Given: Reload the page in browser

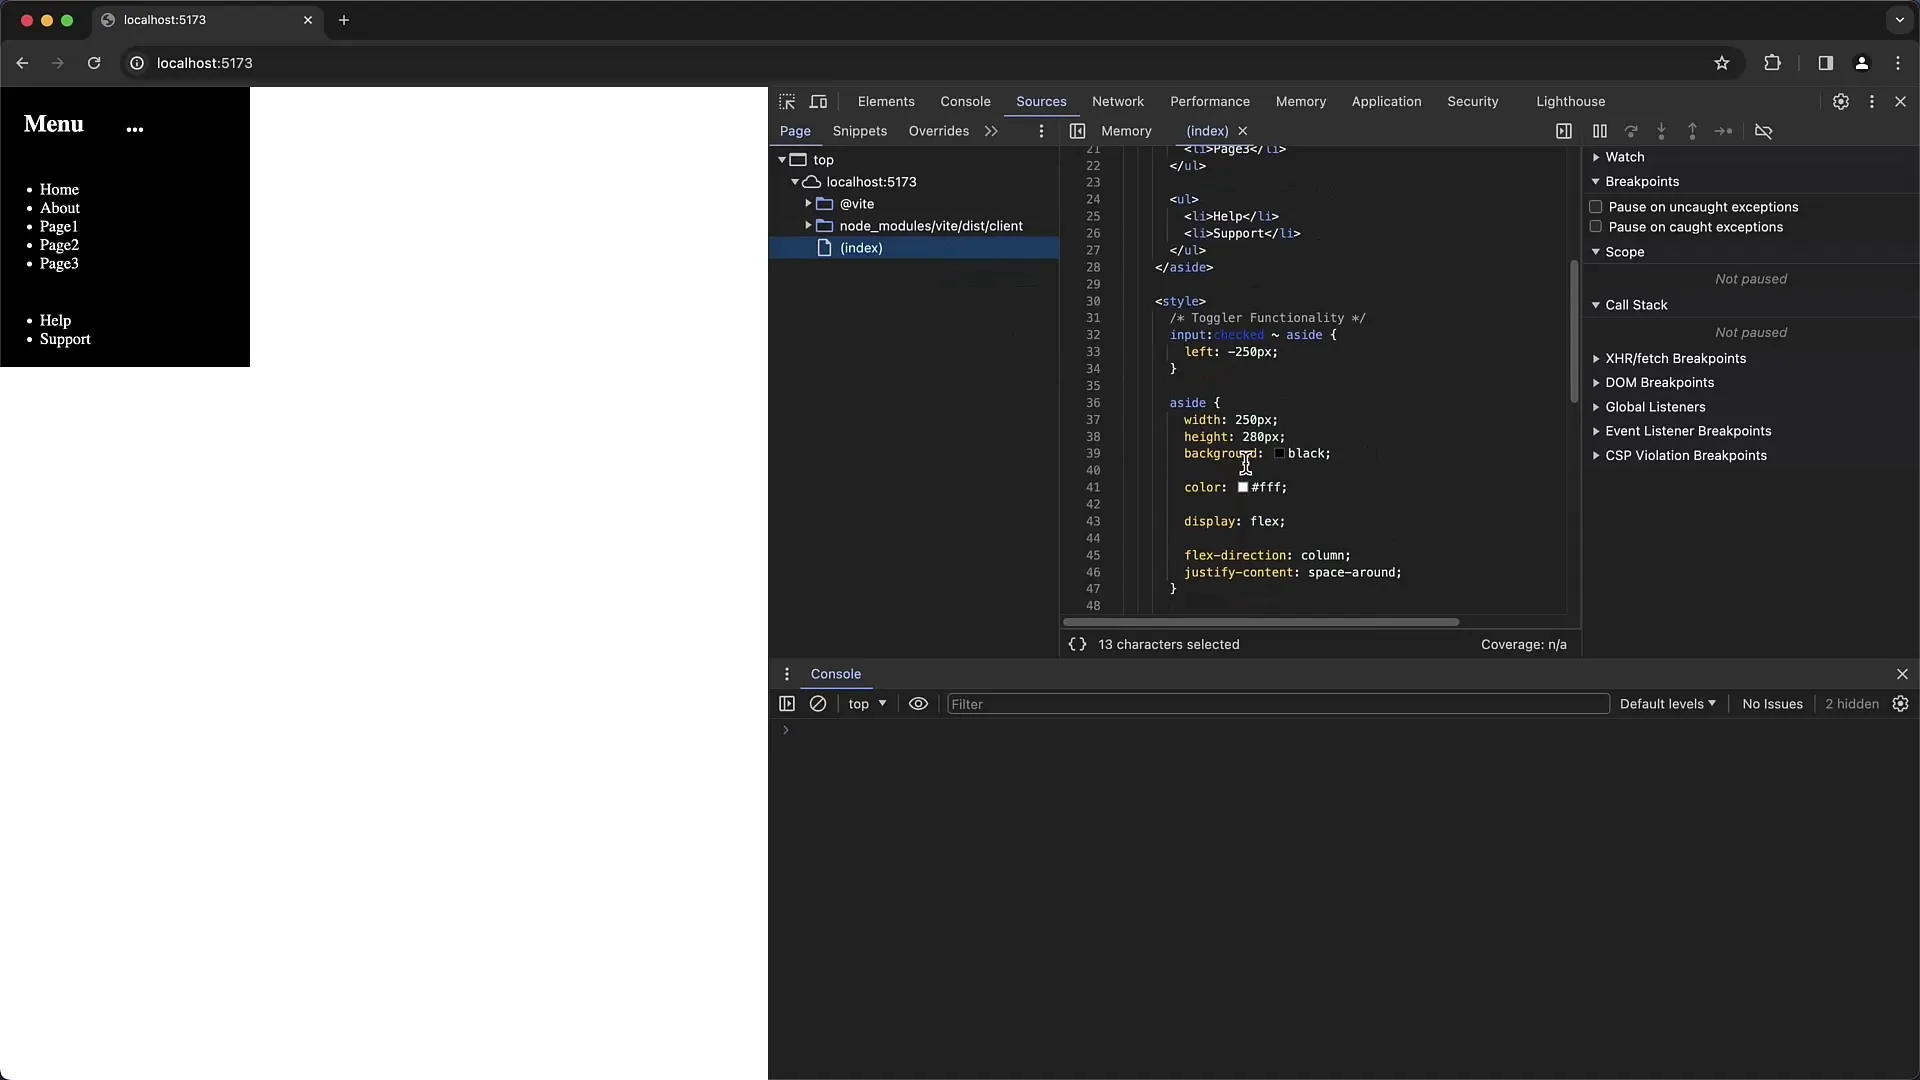Looking at the screenshot, I should (x=94, y=63).
